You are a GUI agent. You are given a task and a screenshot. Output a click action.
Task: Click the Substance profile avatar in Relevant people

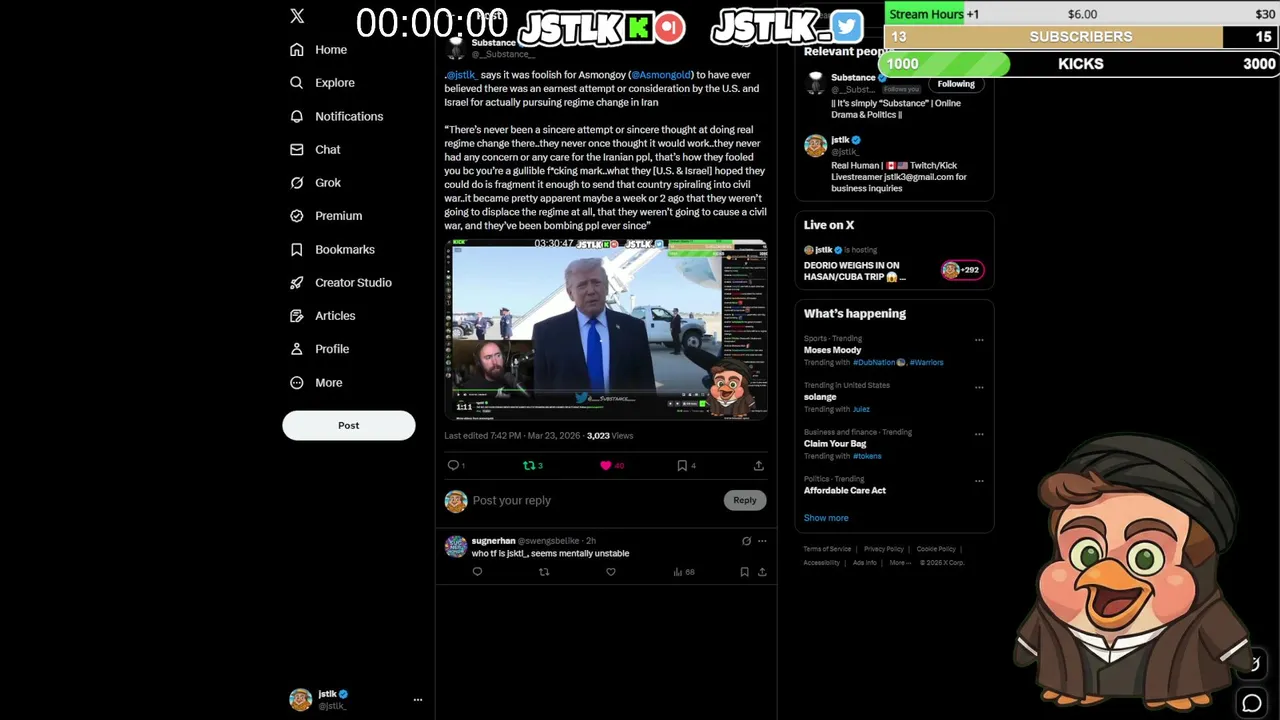[x=815, y=82]
